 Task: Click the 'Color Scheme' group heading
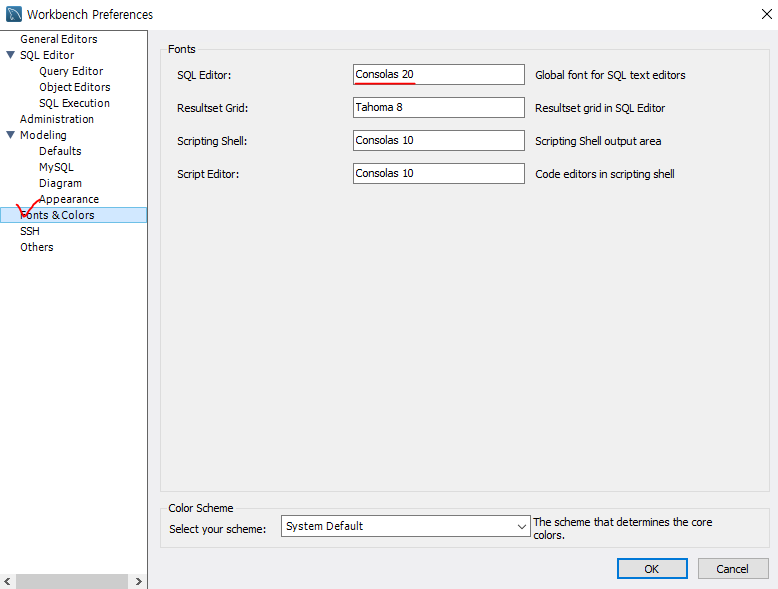pos(200,508)
